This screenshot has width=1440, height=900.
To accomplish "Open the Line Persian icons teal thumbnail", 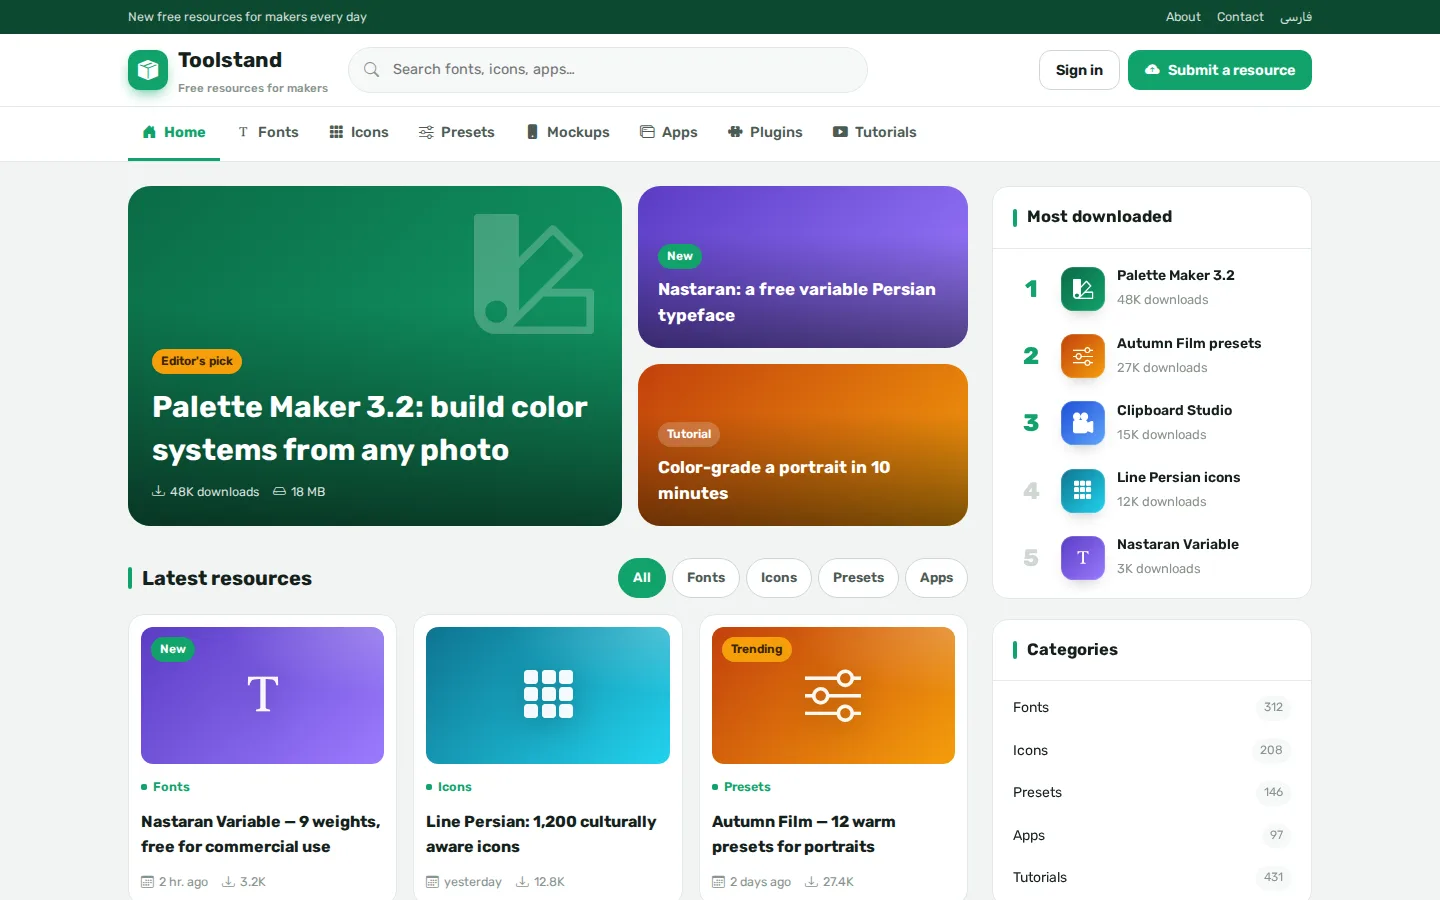I will coord(548,695).
